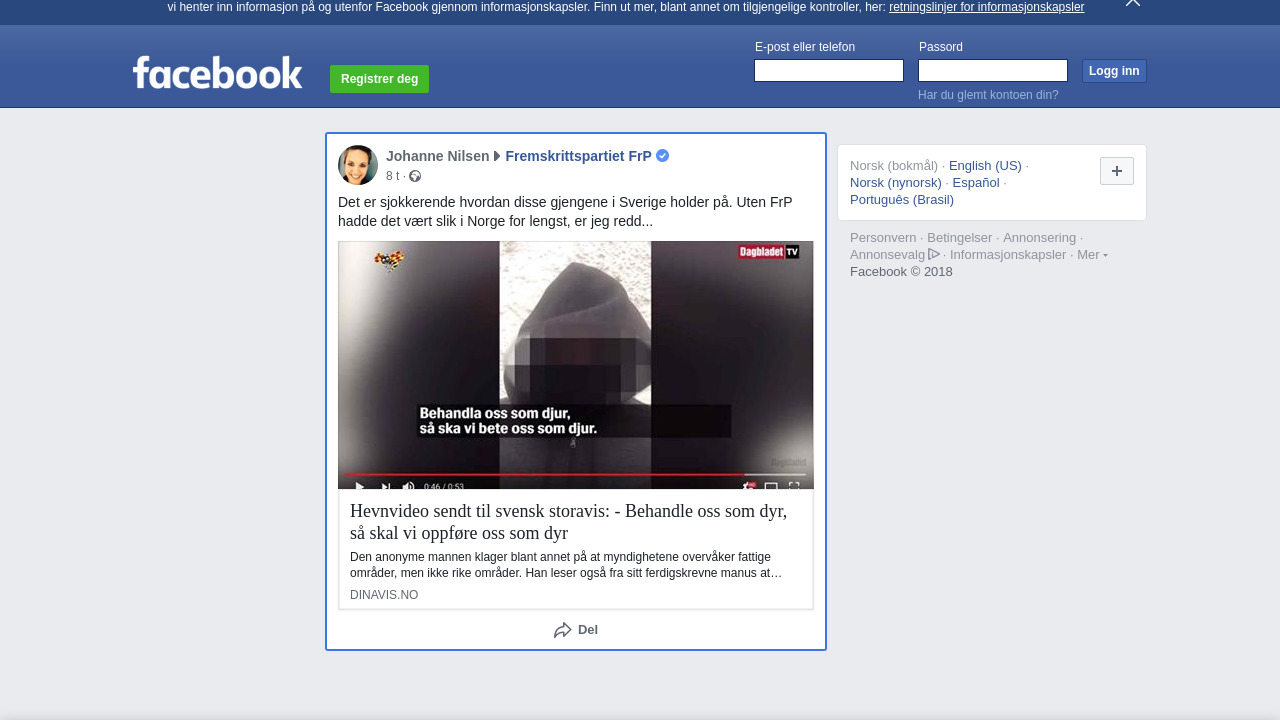Open the Personvern footer link

coord(883,238)
